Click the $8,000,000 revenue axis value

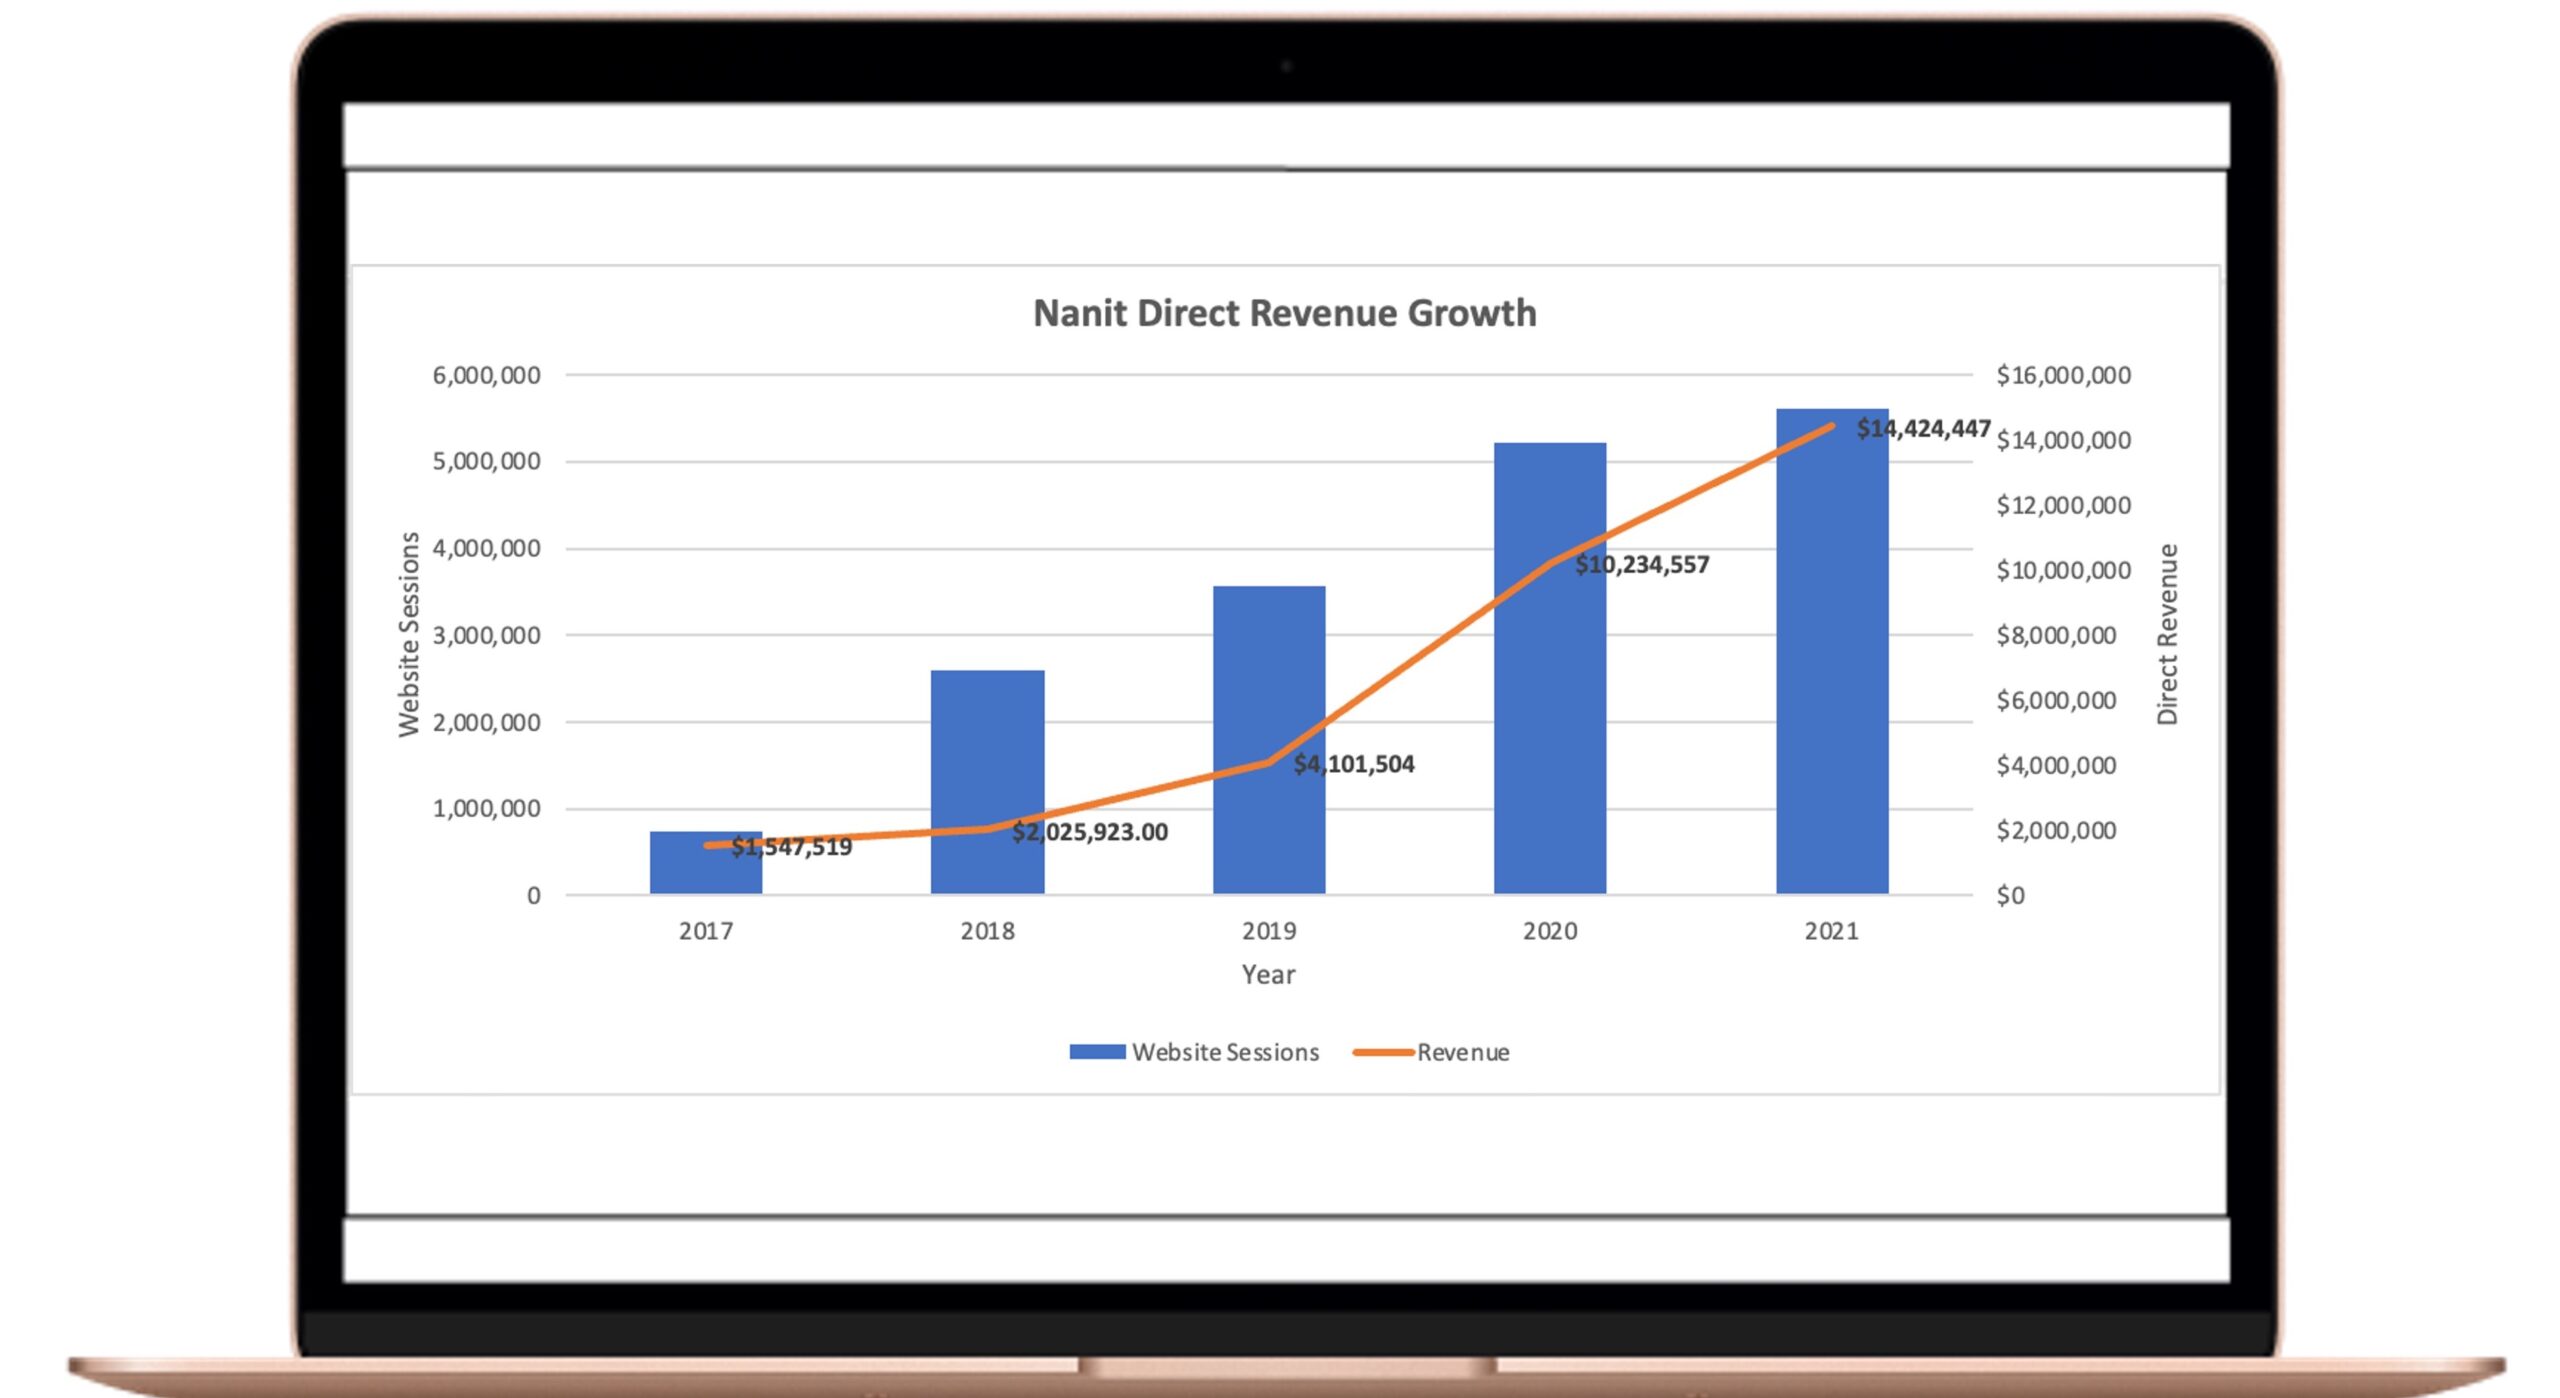[2057, 636]
